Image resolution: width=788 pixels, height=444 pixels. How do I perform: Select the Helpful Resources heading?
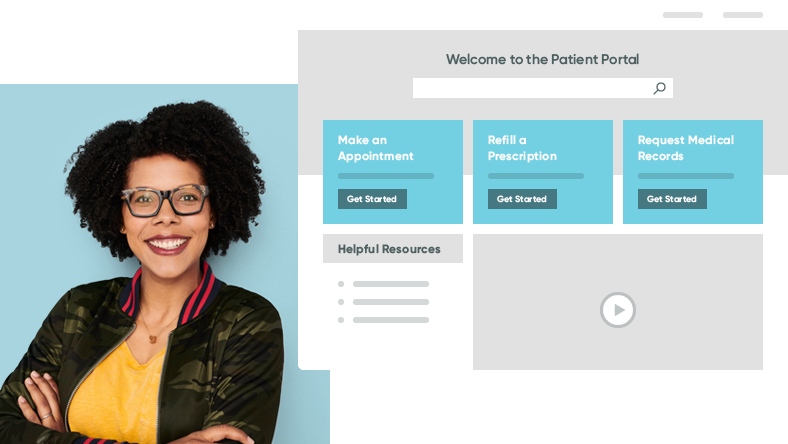click(389, 249)
